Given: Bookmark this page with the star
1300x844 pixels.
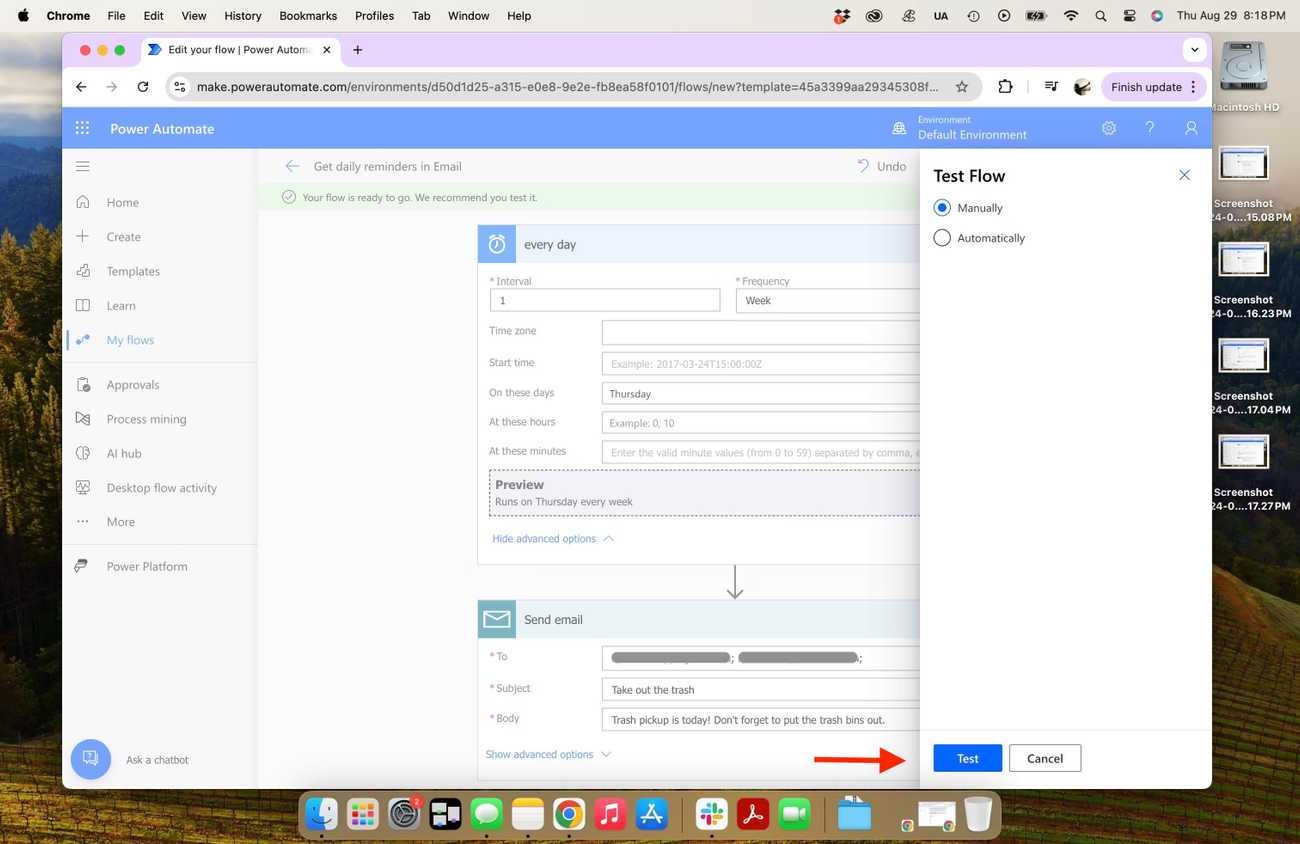Looking at the screenshot, I should (x=962, y=87).
